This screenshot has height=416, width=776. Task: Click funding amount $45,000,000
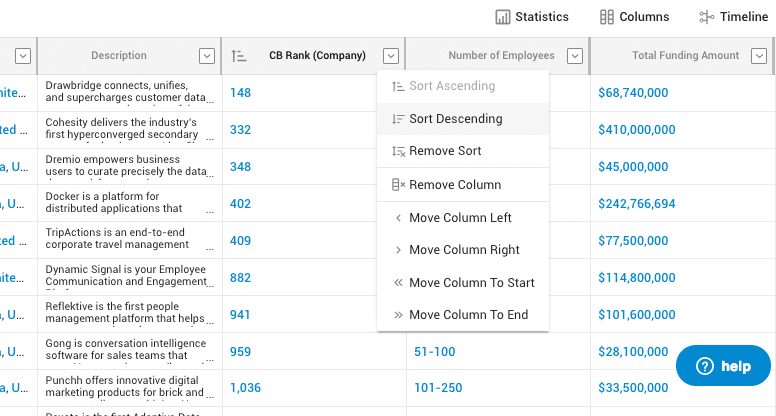[633, 167]
